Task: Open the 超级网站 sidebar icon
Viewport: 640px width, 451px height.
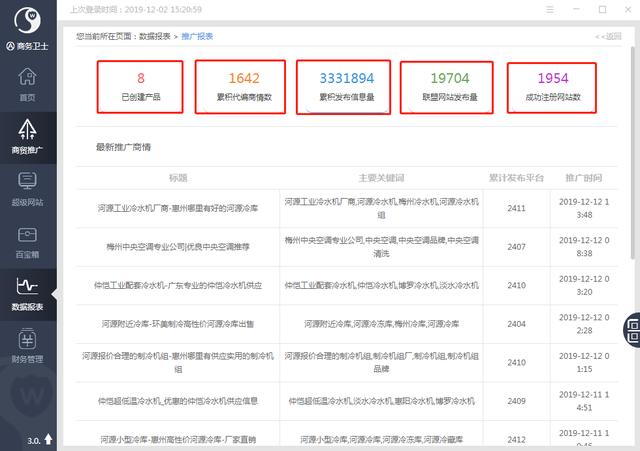Action: 27,188
